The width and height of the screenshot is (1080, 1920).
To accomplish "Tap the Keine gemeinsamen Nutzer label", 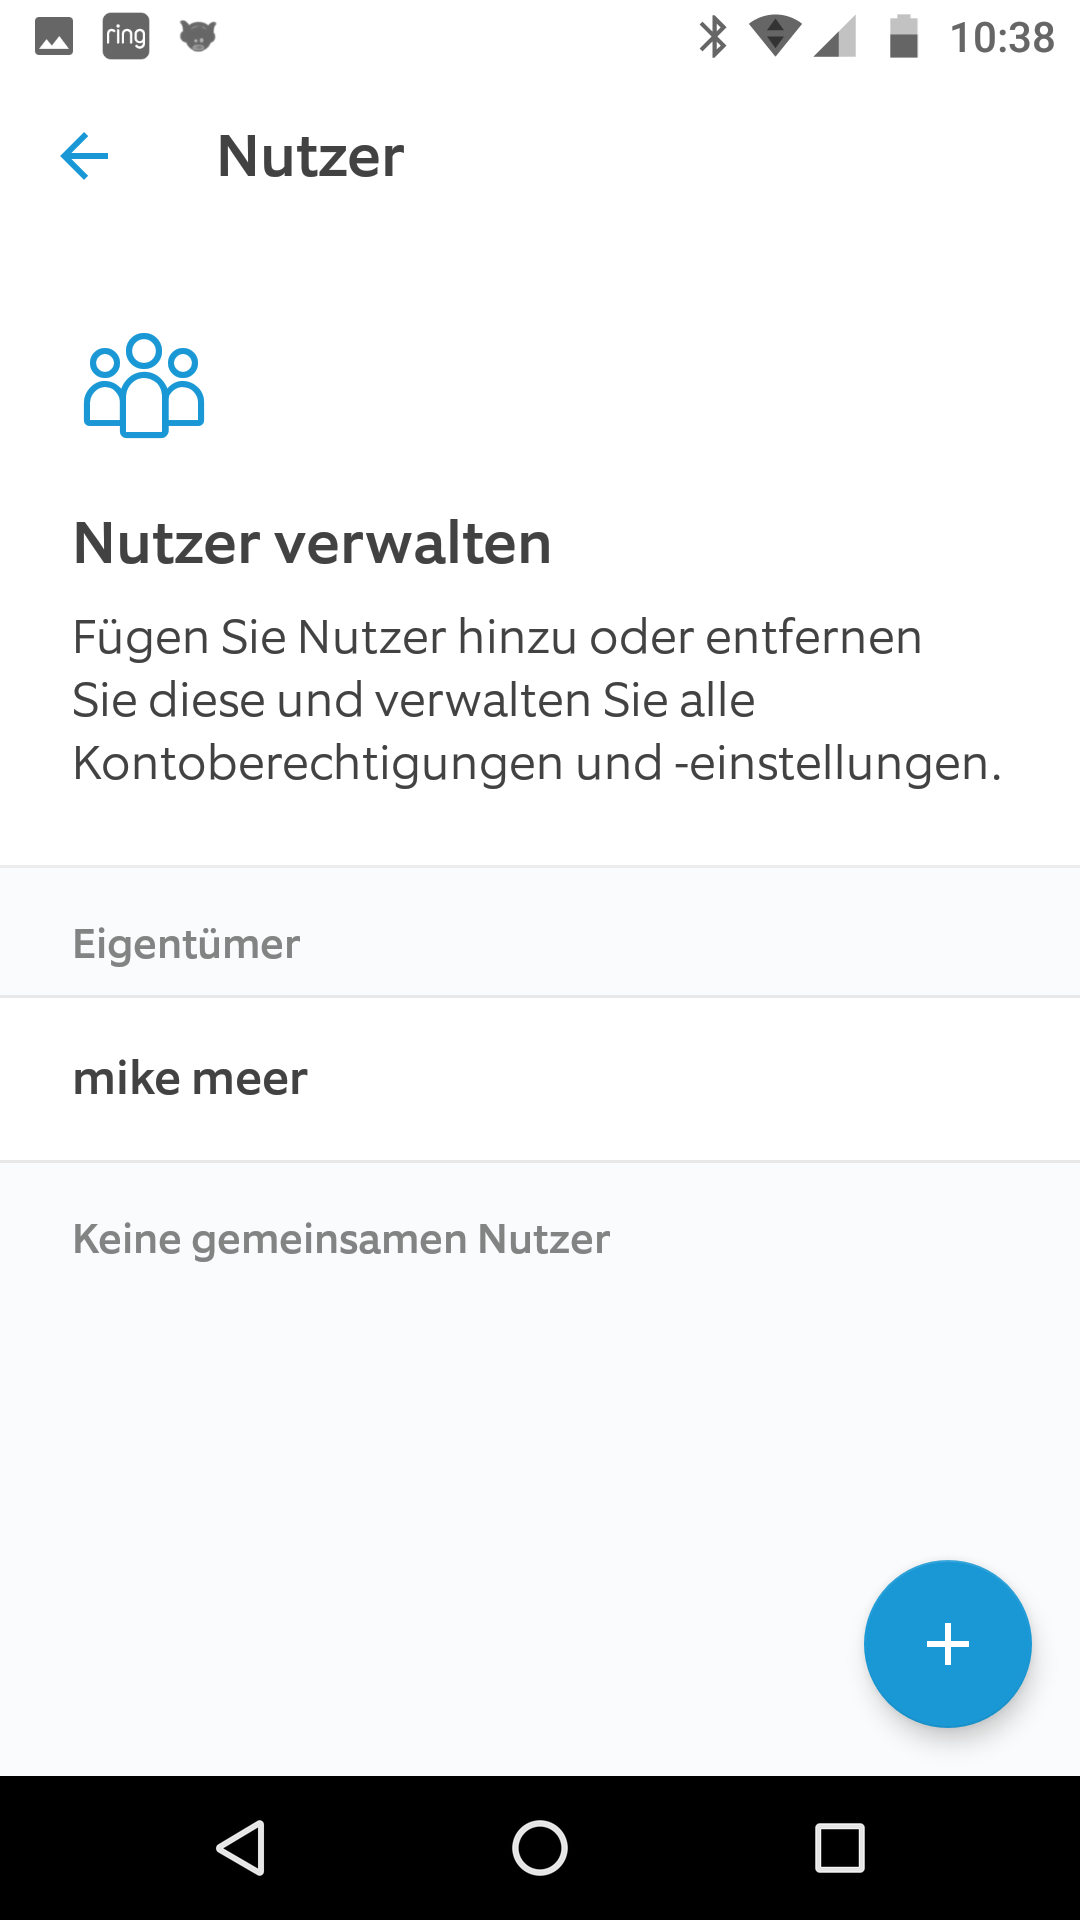I will tap(342, 1239).
